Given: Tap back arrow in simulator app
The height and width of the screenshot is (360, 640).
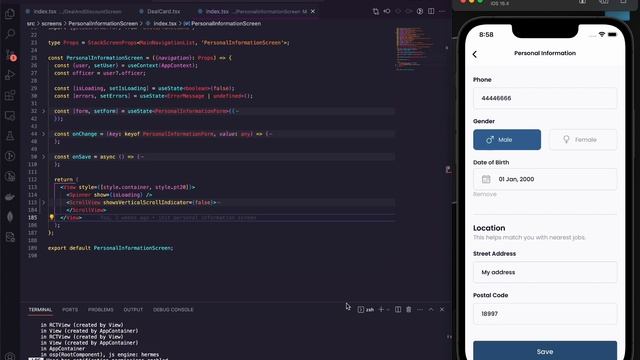Looking at the screenshot, I should pos(475,54).
